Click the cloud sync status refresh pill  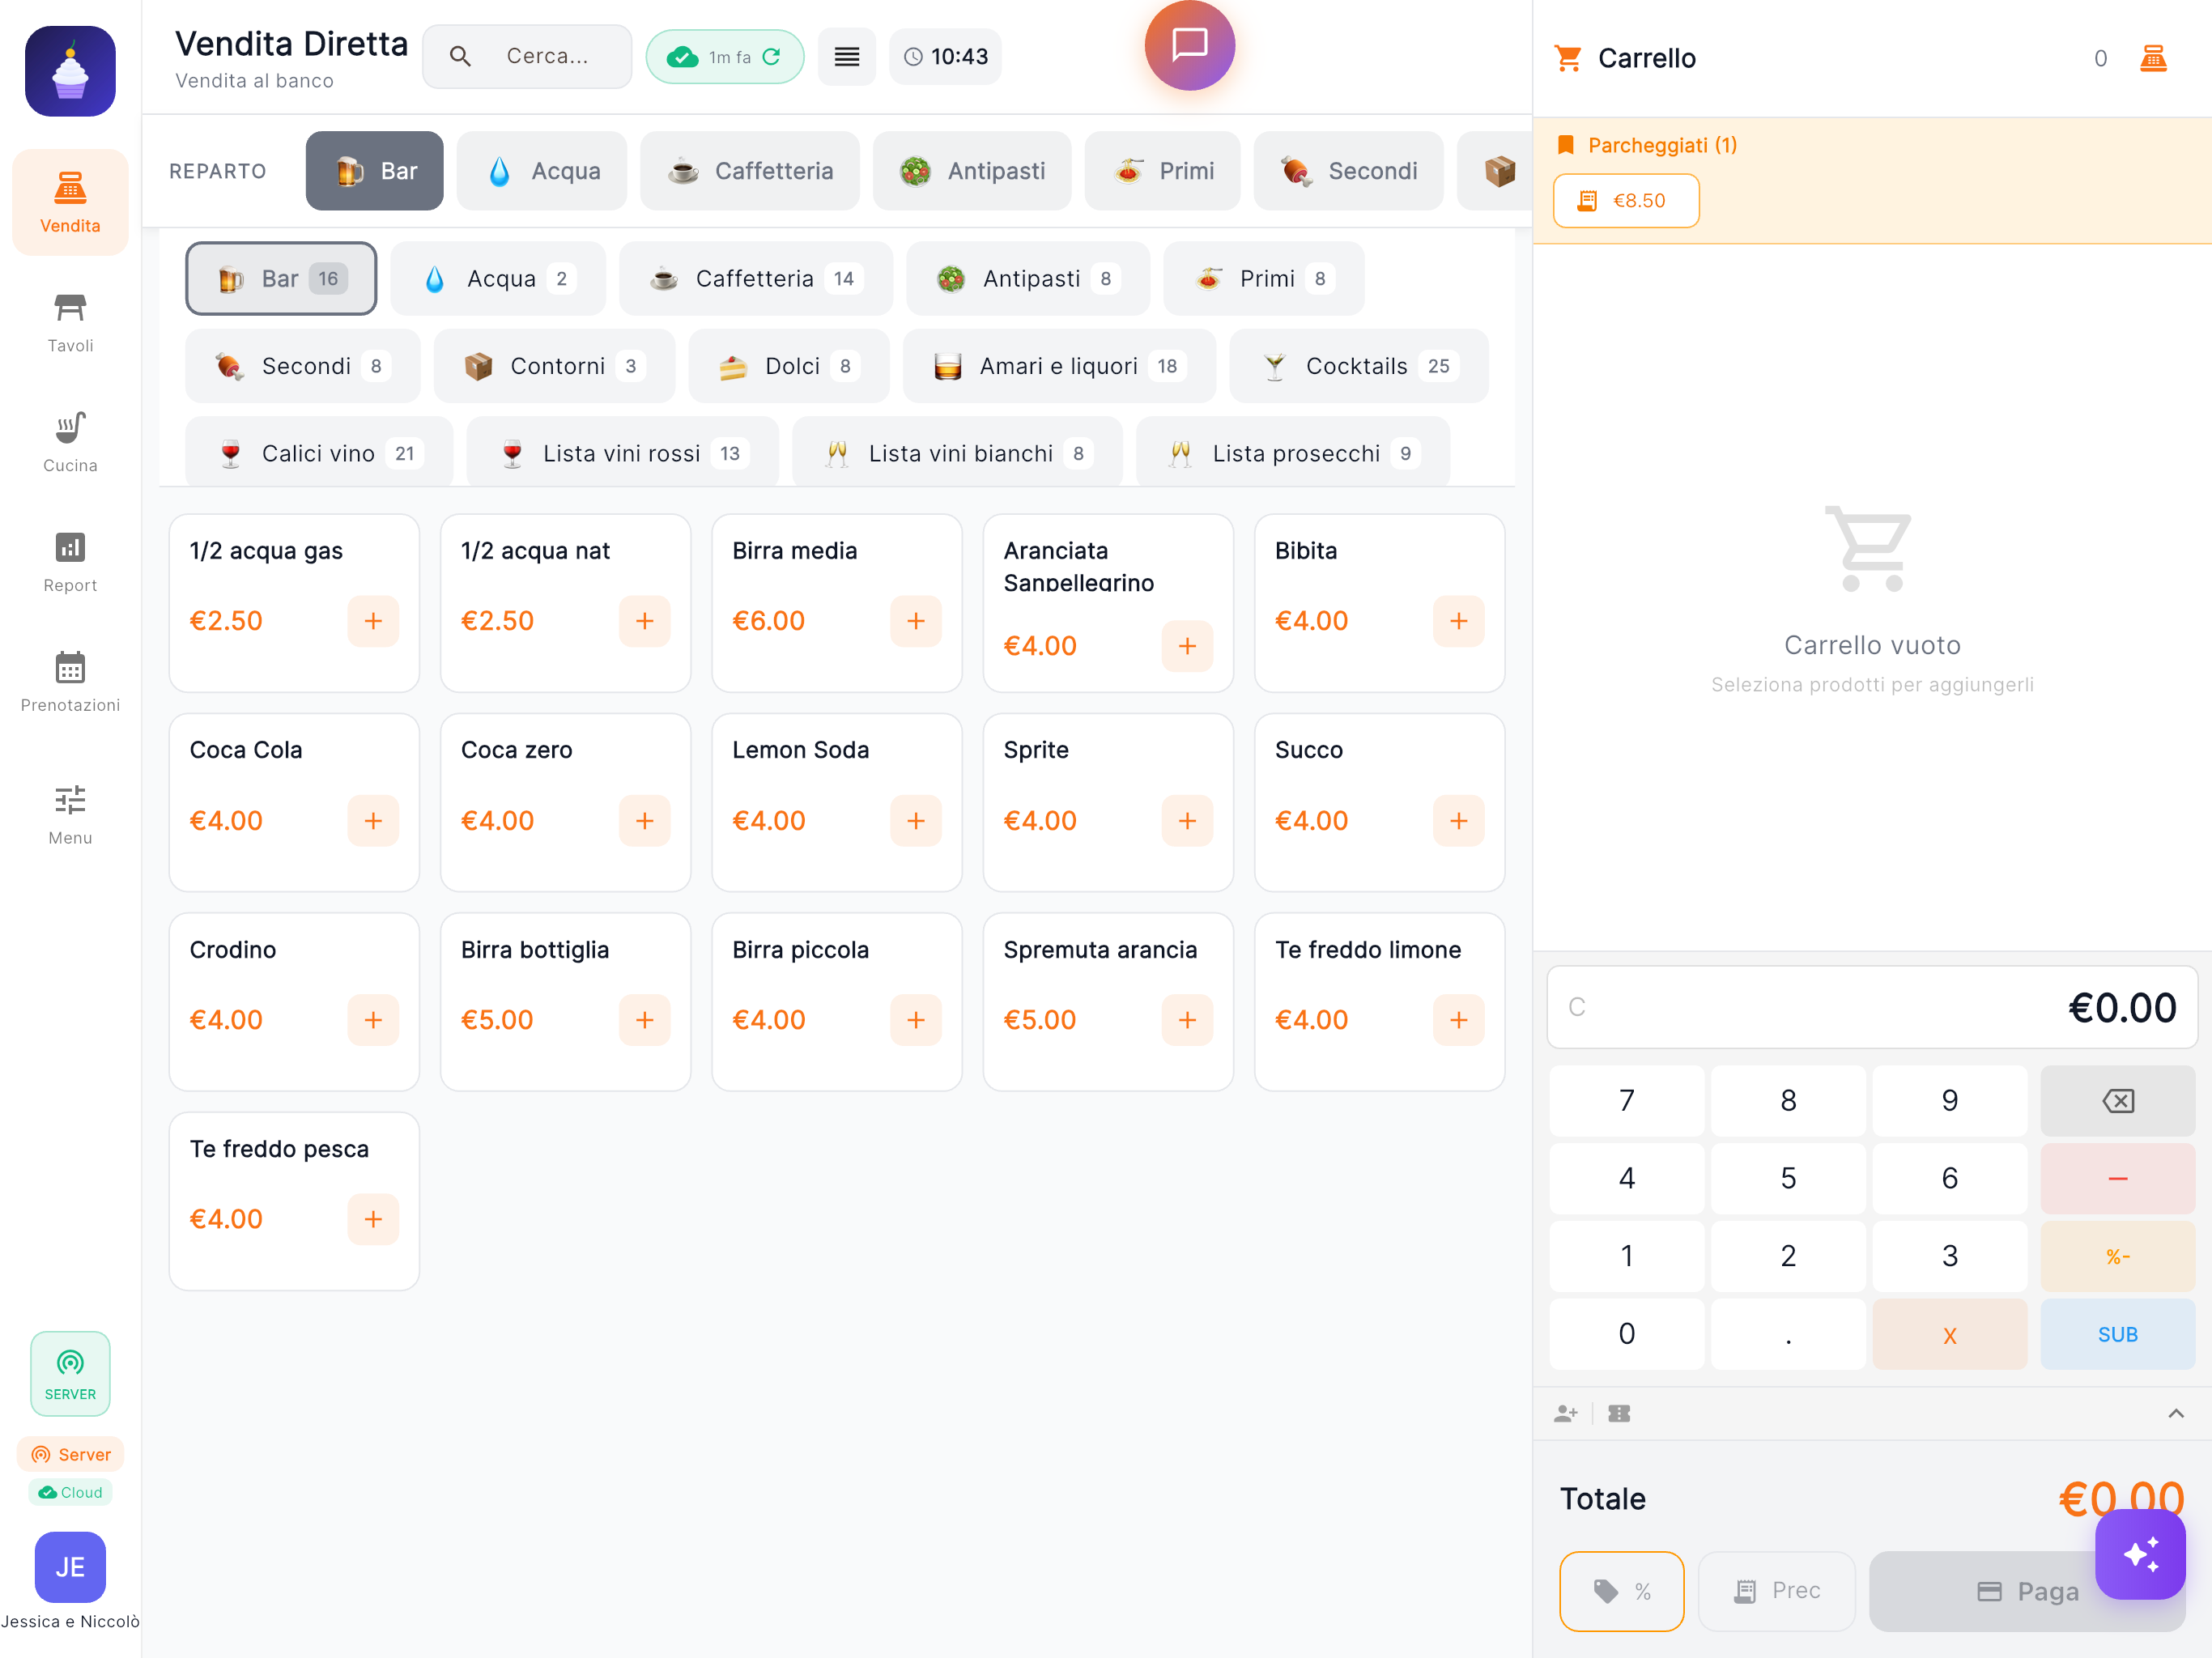pyautogui.click(x=724, y=57)
